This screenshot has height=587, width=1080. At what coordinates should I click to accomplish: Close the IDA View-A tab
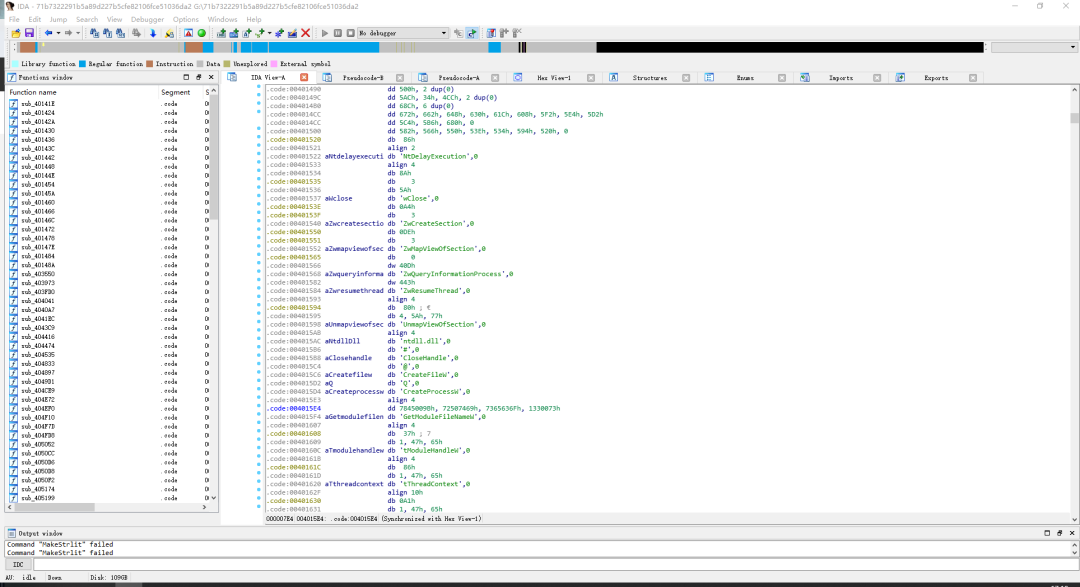pos(304,78)
